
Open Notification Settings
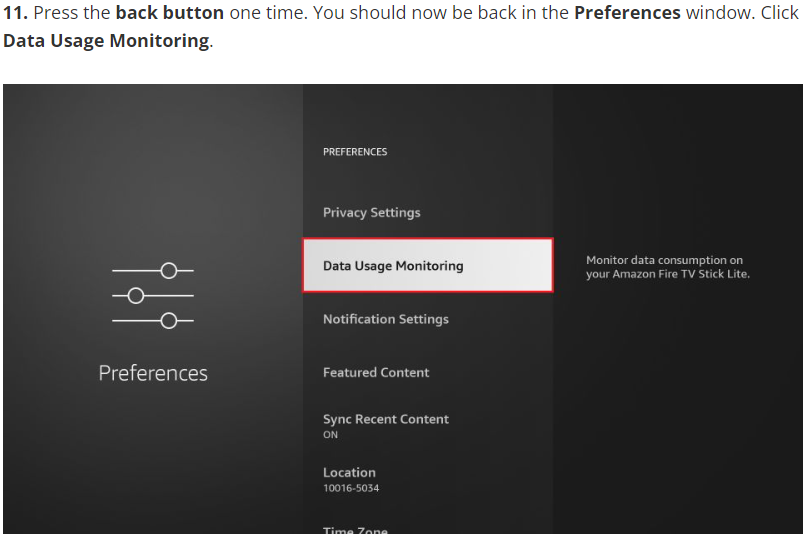tap(385, 320)
